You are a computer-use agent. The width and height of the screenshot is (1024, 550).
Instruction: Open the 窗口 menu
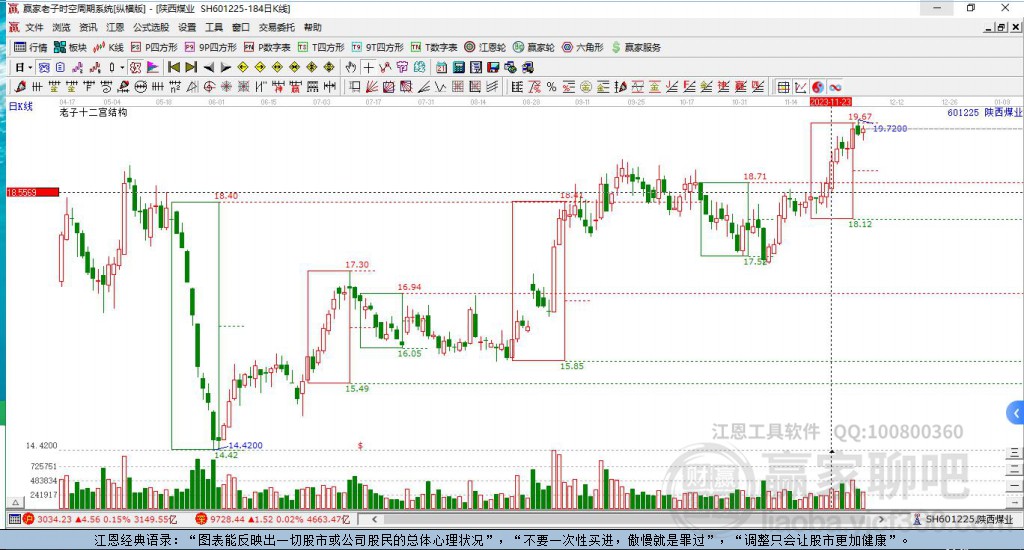click(241, 27)
